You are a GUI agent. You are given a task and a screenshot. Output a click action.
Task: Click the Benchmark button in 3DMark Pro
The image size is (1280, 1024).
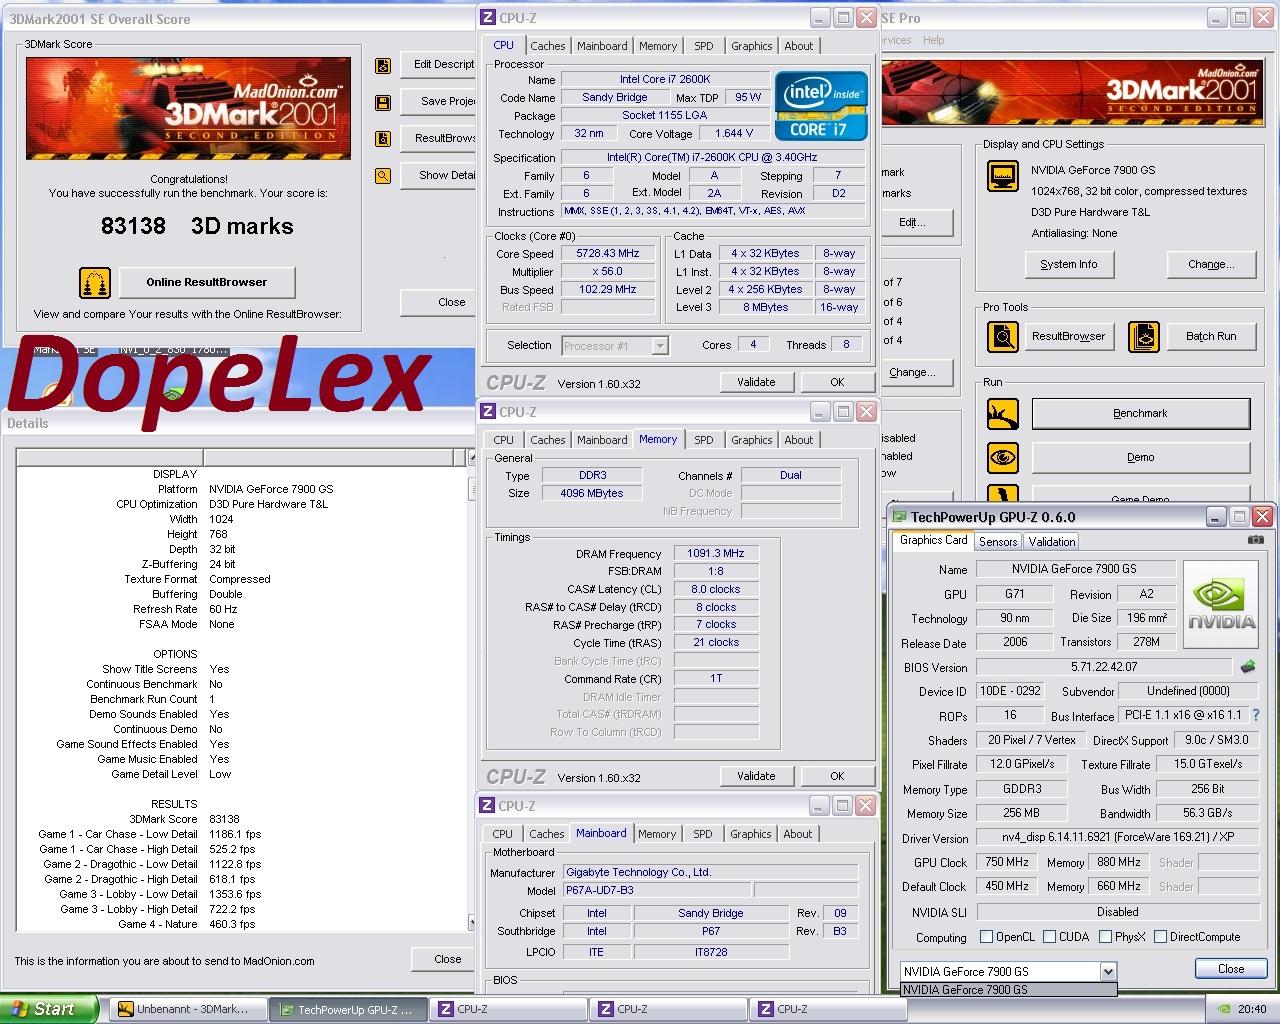click(x=1140, y=413)
